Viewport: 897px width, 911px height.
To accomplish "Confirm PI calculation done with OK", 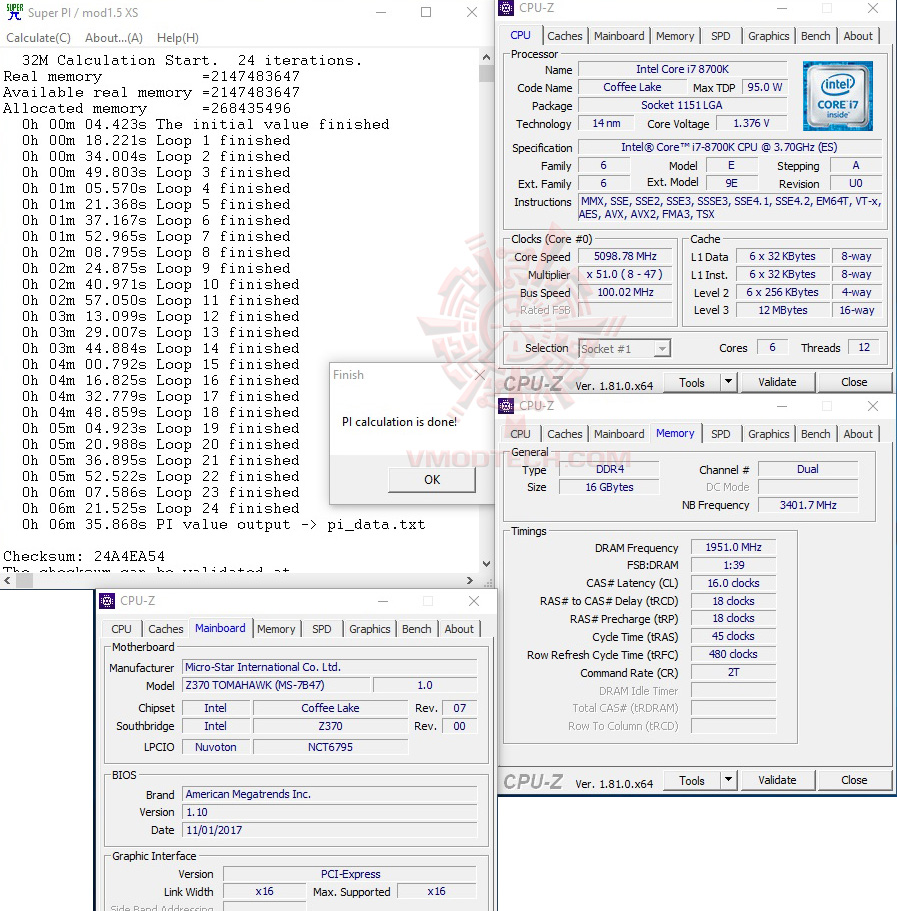I will tap(432, 479).
